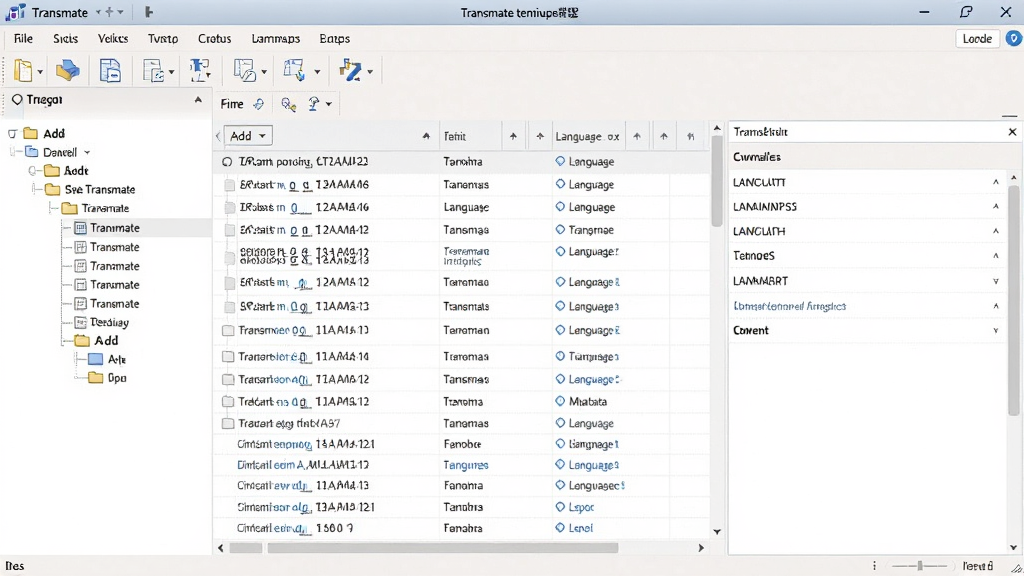Click the three-dot icon in status bar
The height and width of the screenshot is (576, 1024).
pos(874,566)
